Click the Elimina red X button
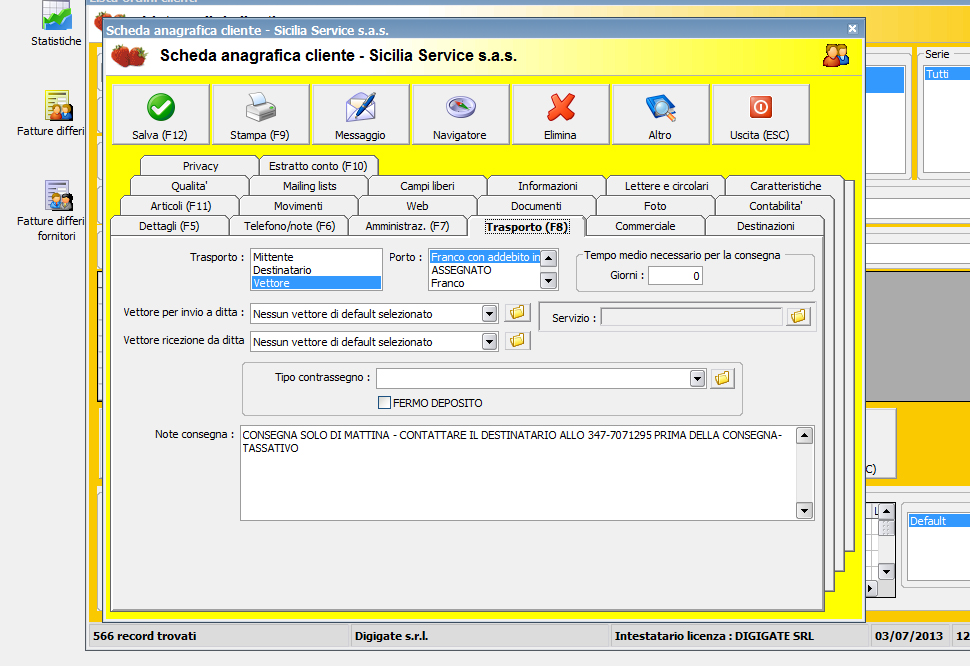 560,115
